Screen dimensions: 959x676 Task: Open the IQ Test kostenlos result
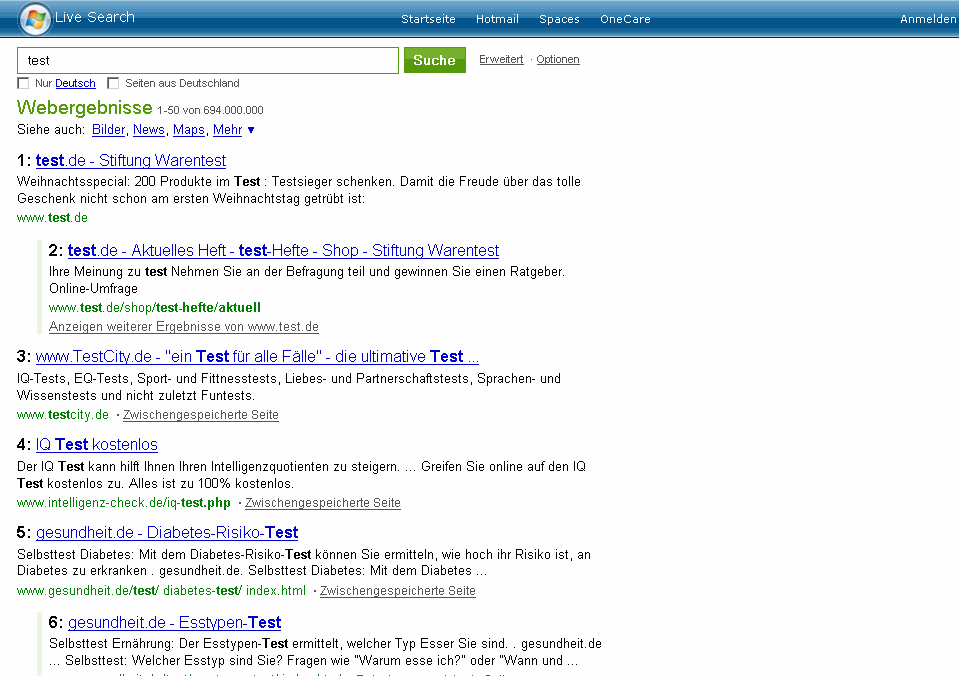pyautogui.click(x=97, y=444)
